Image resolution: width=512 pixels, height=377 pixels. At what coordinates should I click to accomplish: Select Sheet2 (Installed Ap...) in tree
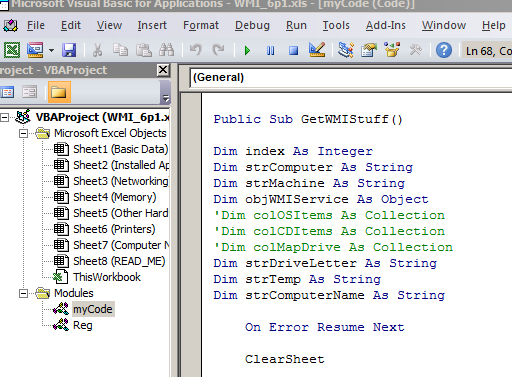(121, 165)
